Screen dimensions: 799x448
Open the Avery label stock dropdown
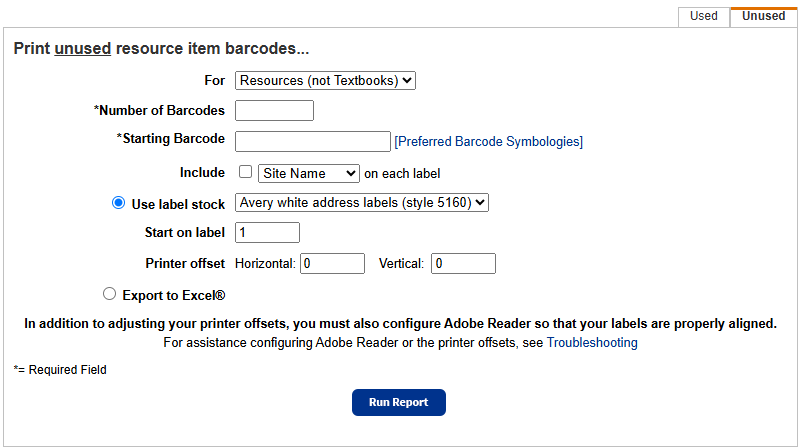click(361, 203)
